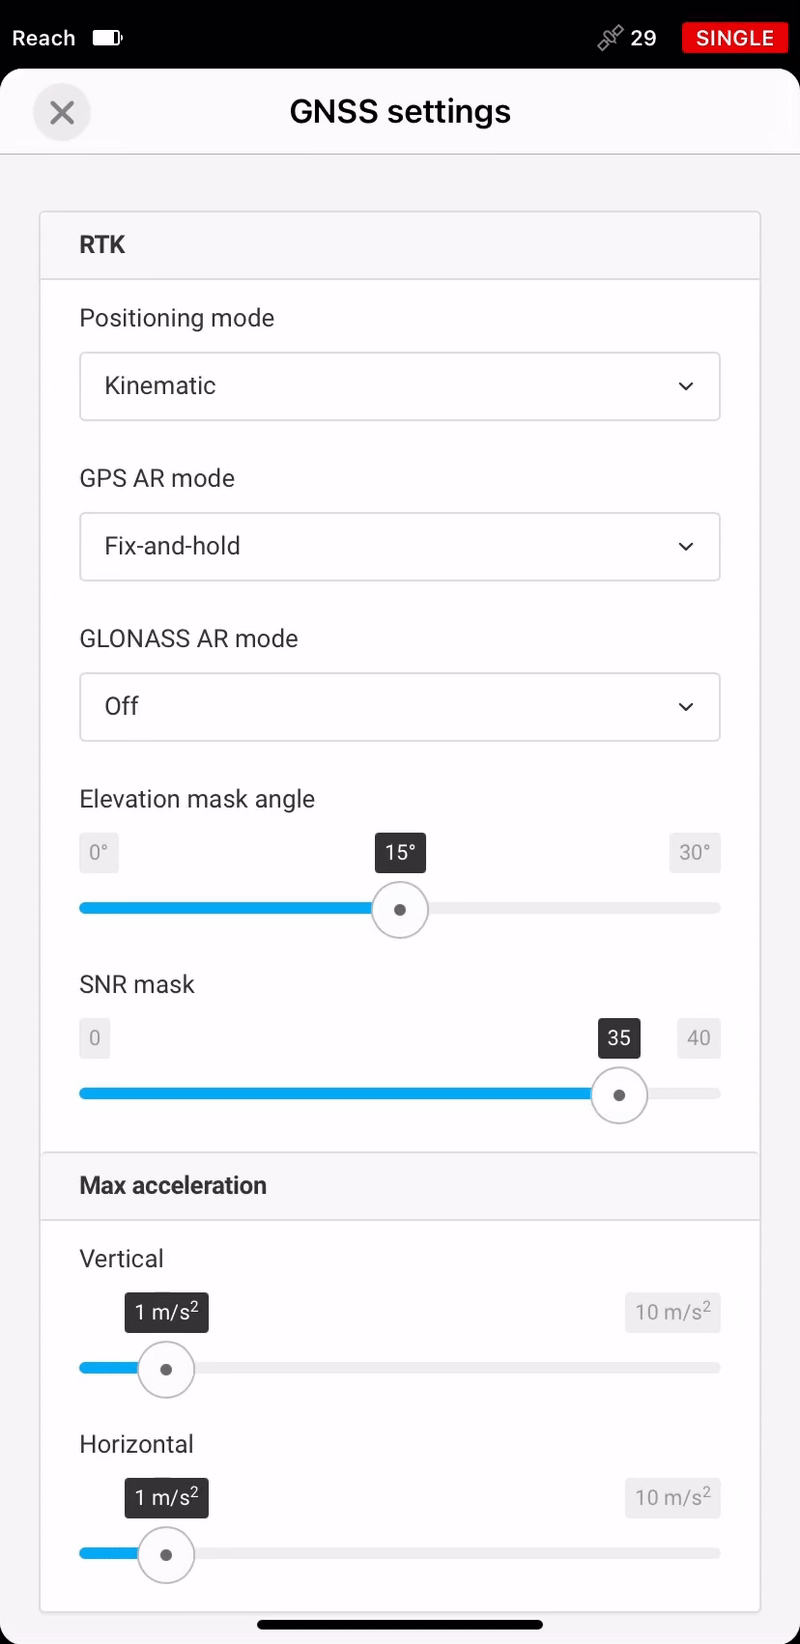Open the GPS AR mode dropdown
The height and width of the screenshot is (1644, 800).
point(400,546)
